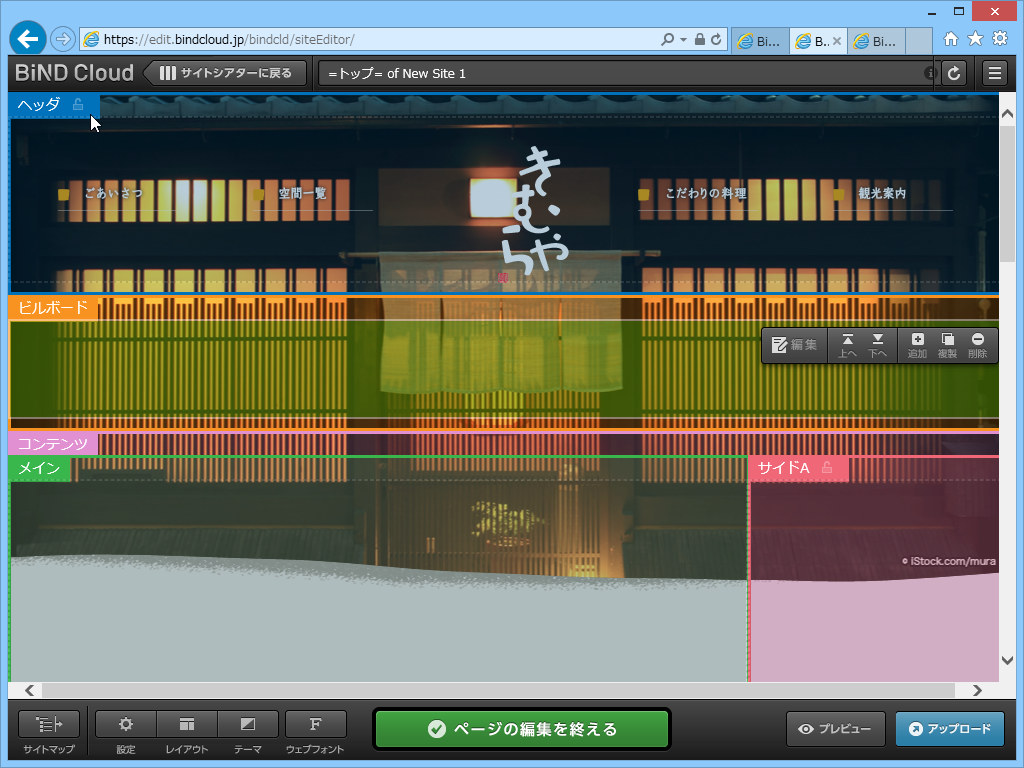Image resolution: width=1024 pixels, height=768 pixels.
Task: Move the billboard block up (上へ)
Action: pyautogui.click(x=847, y=345)
